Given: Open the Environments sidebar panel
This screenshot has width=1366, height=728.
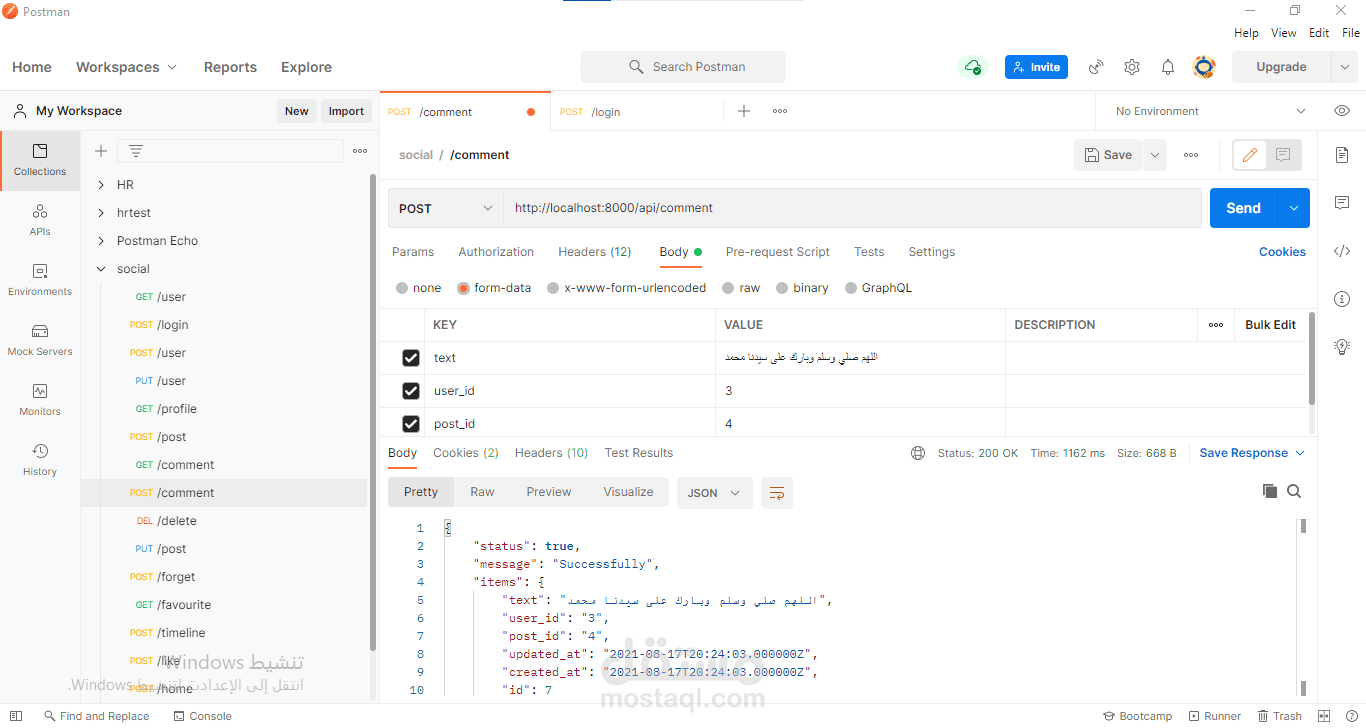Looking at the screenshot, I should coord(40,280).
